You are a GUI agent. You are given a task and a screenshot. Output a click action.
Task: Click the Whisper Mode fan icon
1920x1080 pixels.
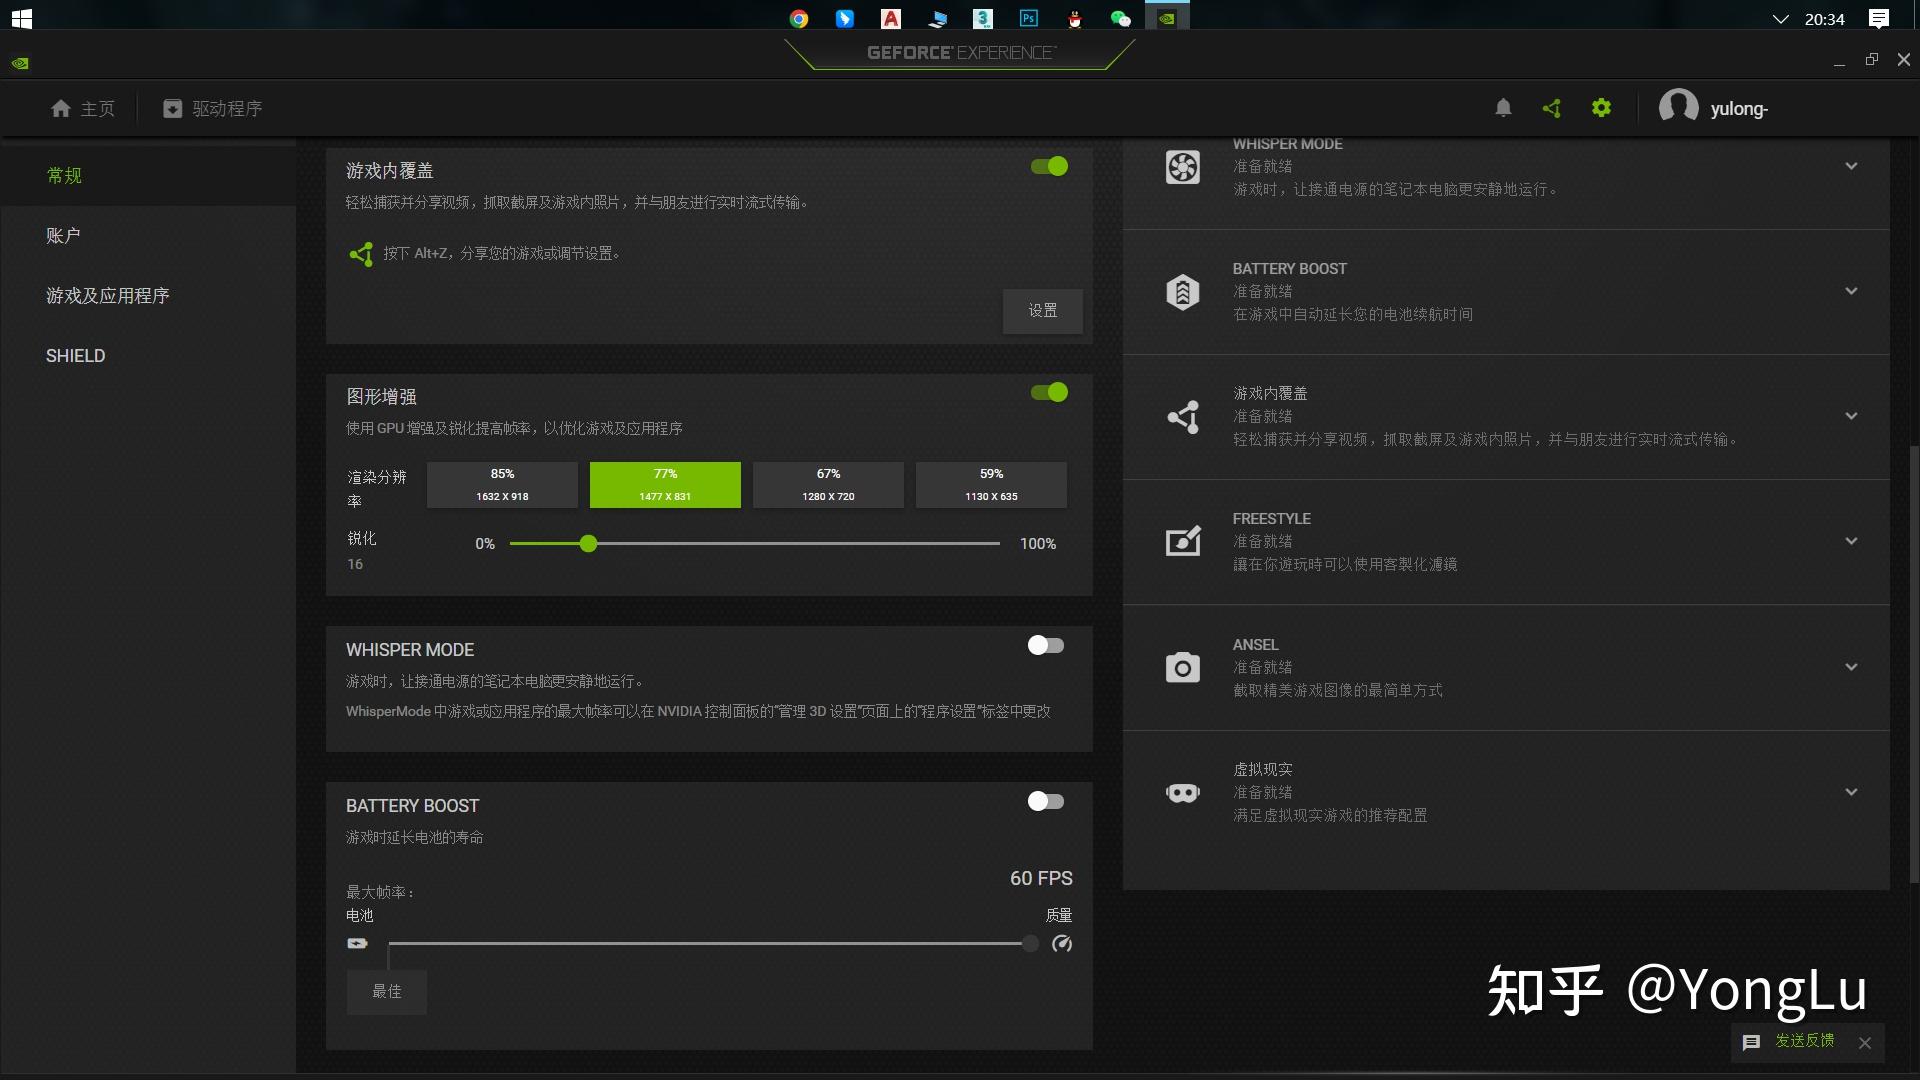[x=1182, y=167]
